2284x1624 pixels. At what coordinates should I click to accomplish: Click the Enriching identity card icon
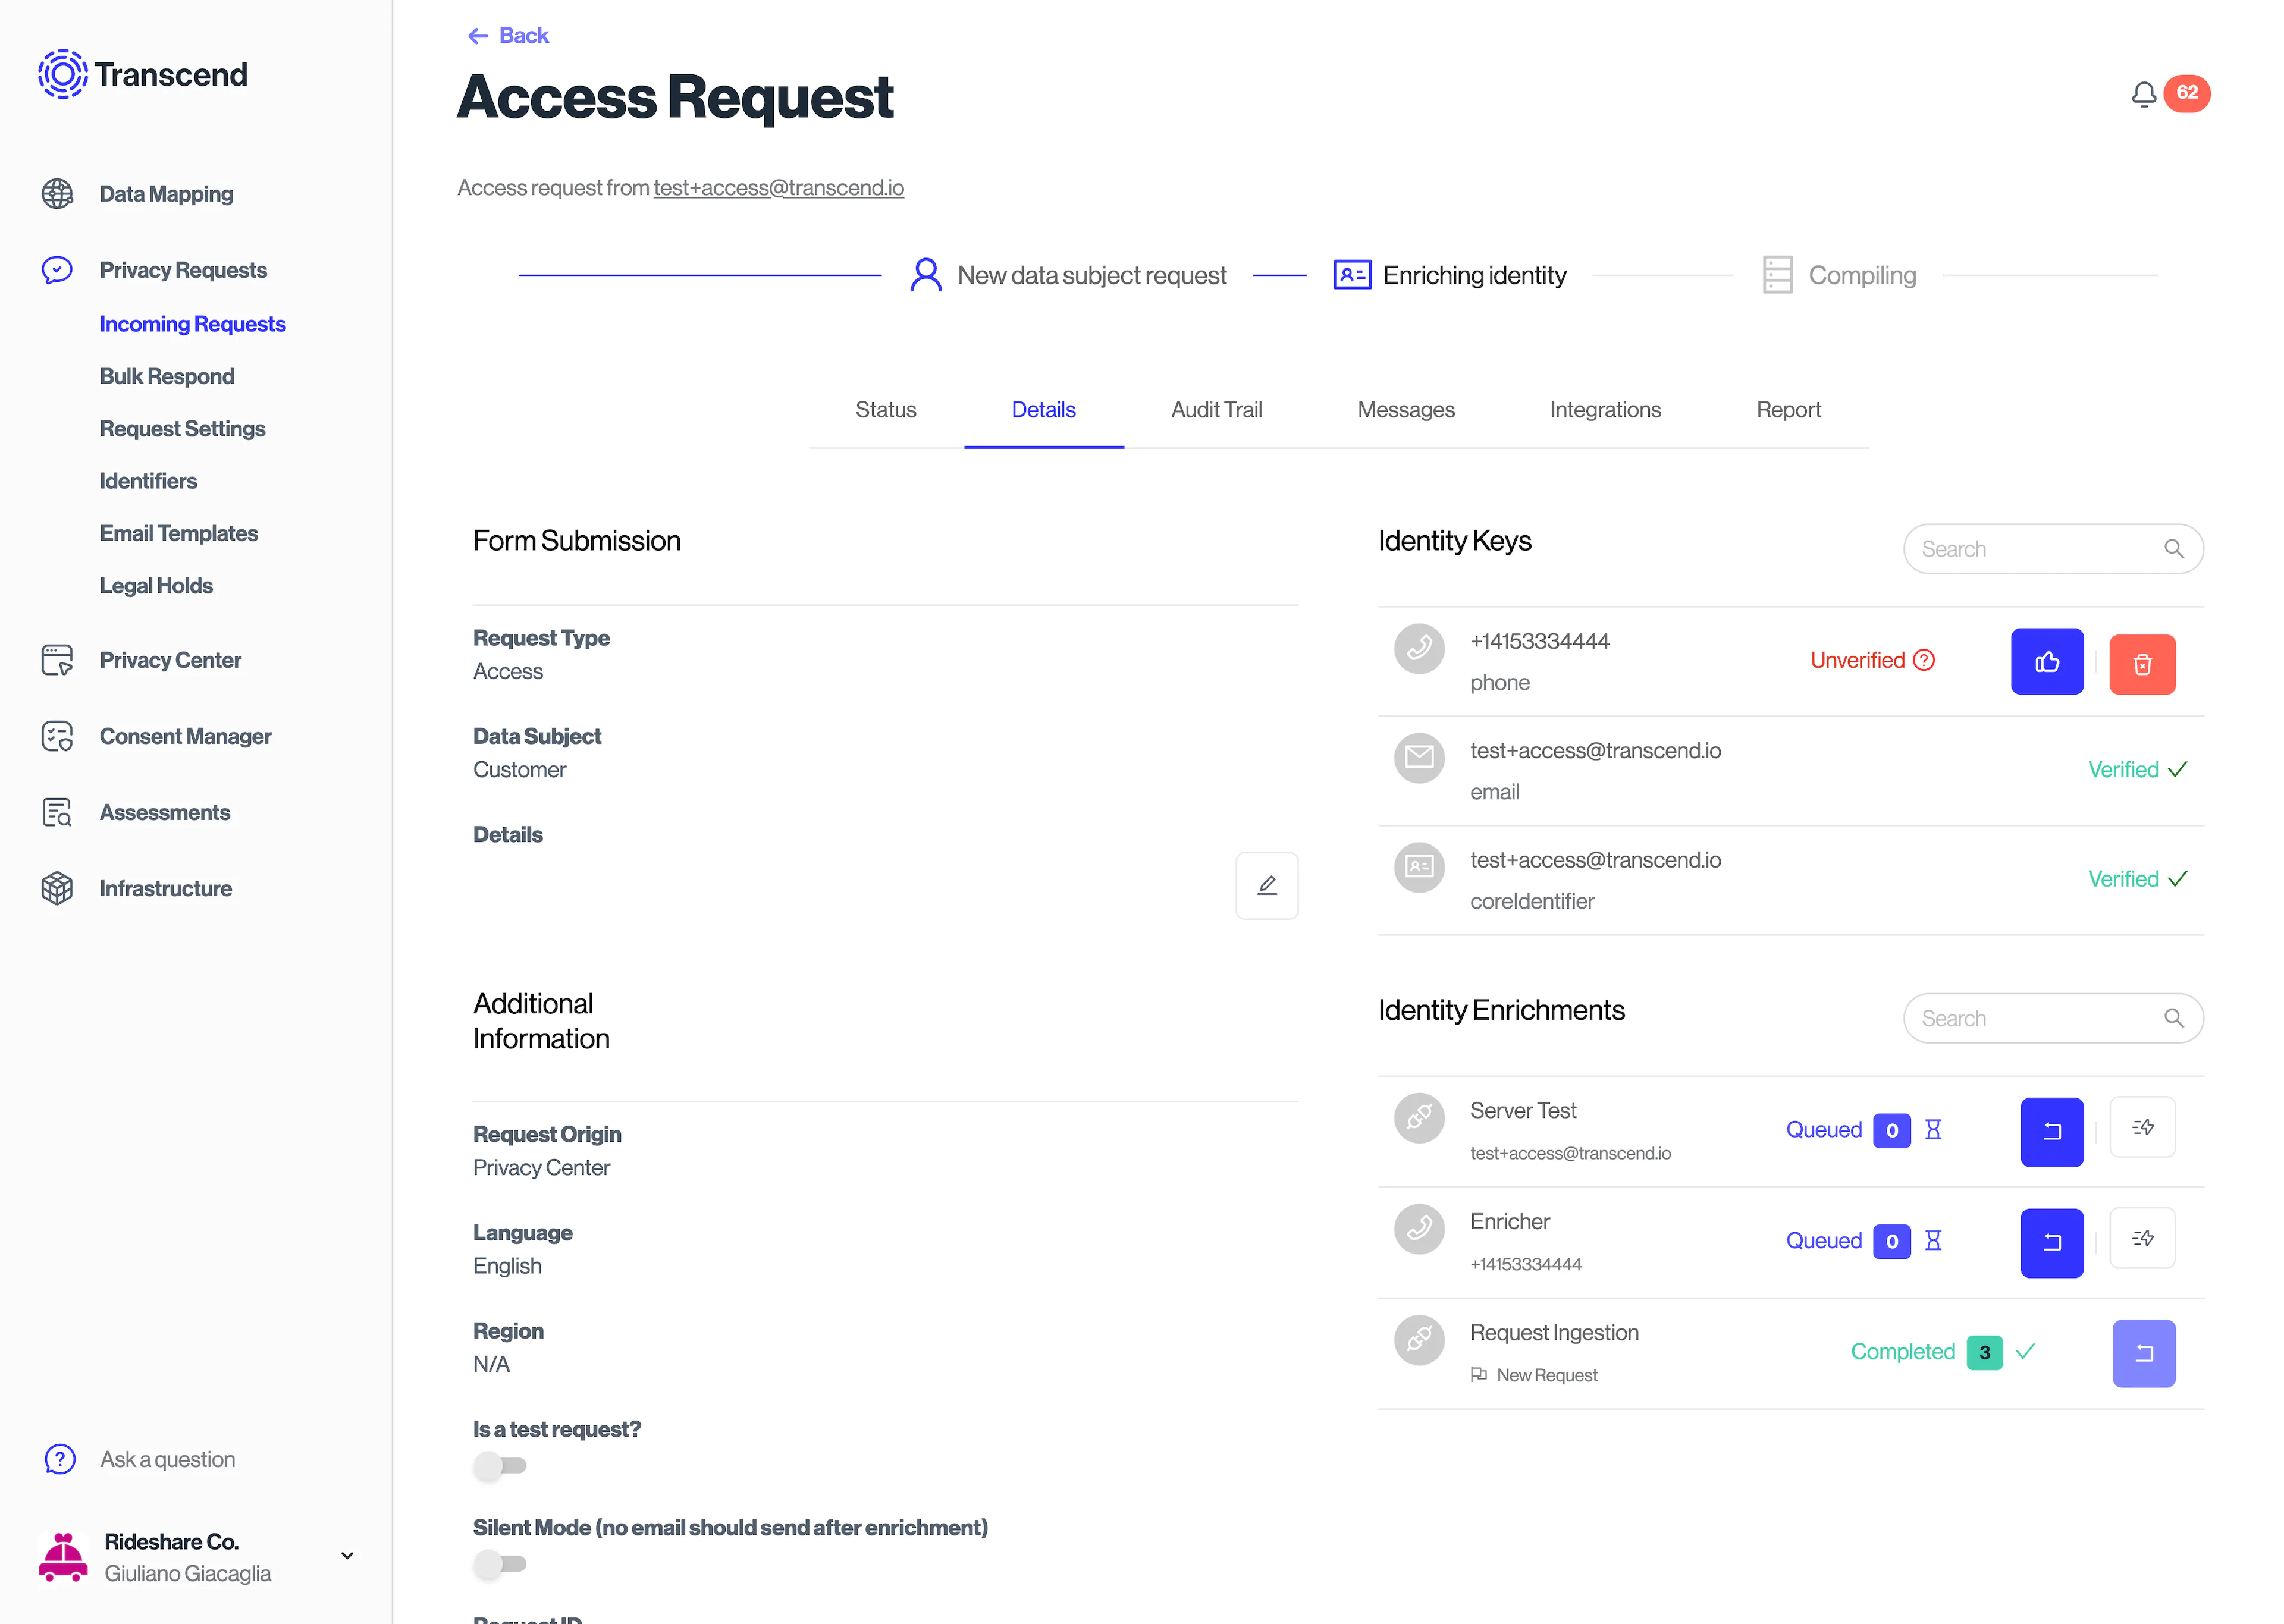pos(1351,275)
